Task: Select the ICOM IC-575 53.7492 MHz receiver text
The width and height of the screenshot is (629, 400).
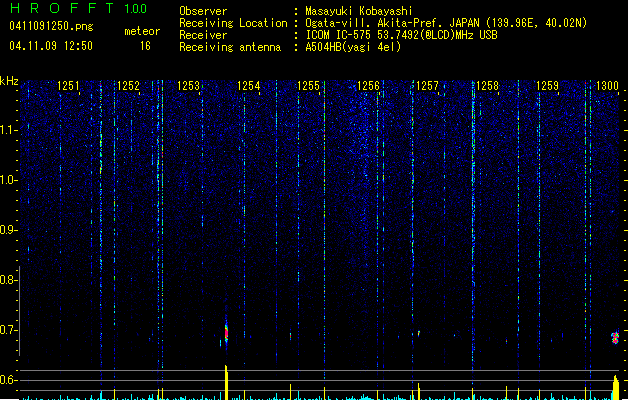Action: [402, 35]
